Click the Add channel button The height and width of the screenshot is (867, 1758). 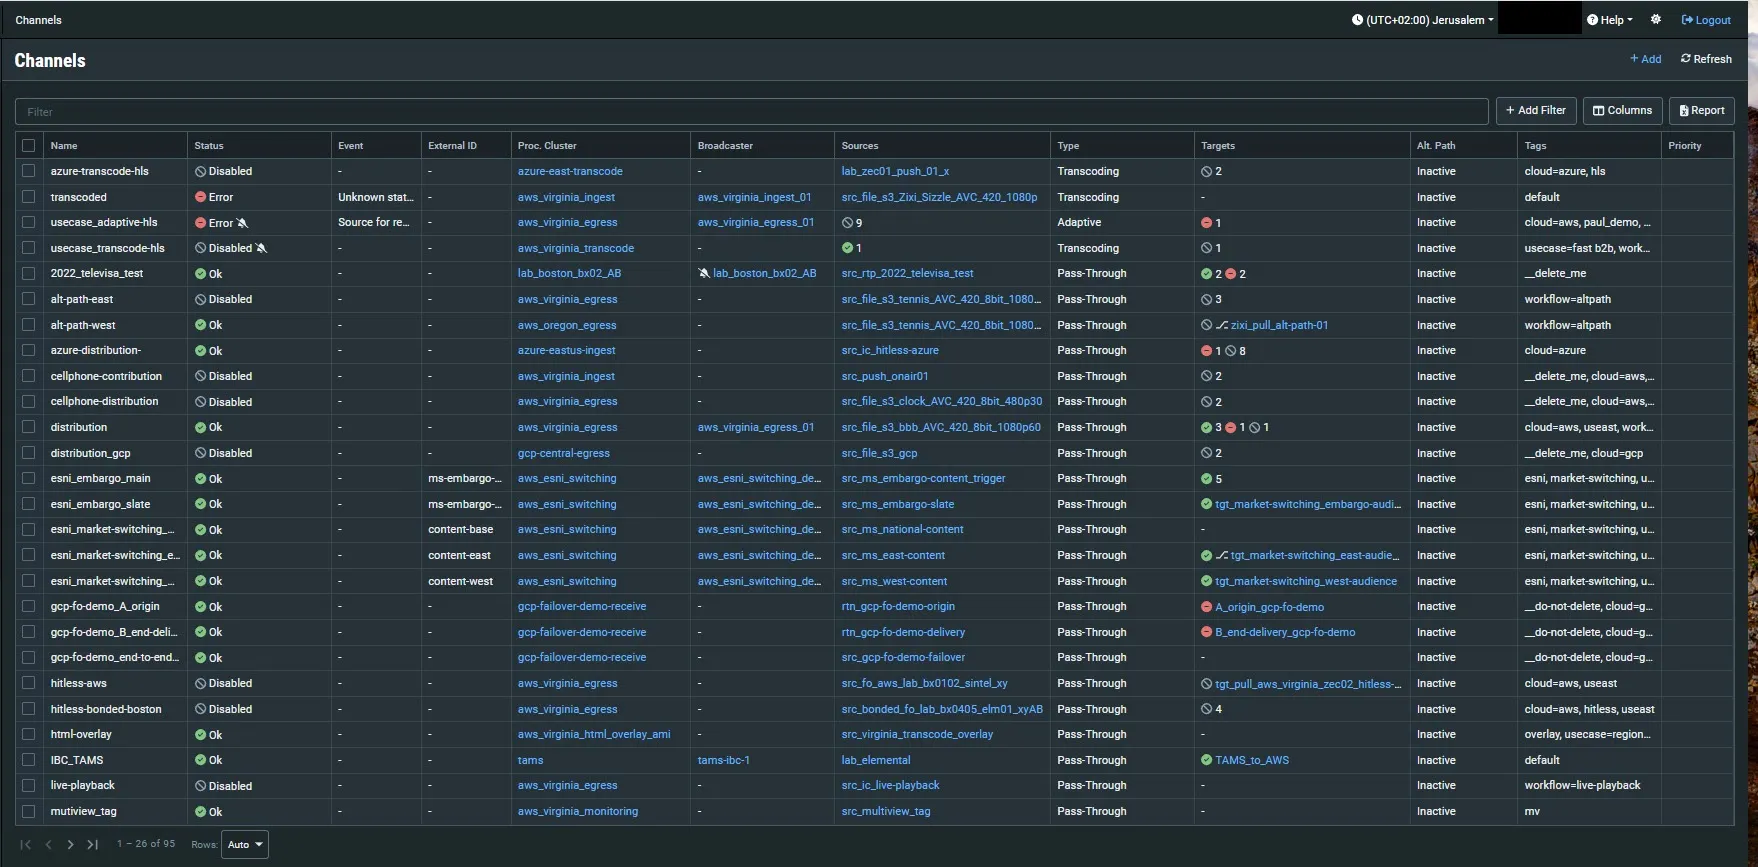(1645, 59)
